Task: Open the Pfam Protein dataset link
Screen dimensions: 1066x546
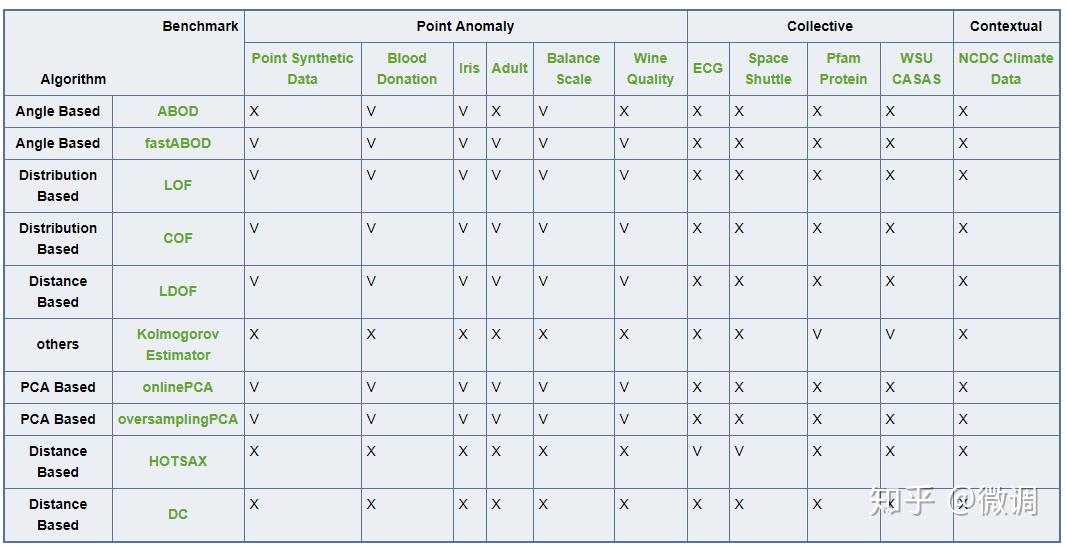Action: click(843, 68)
